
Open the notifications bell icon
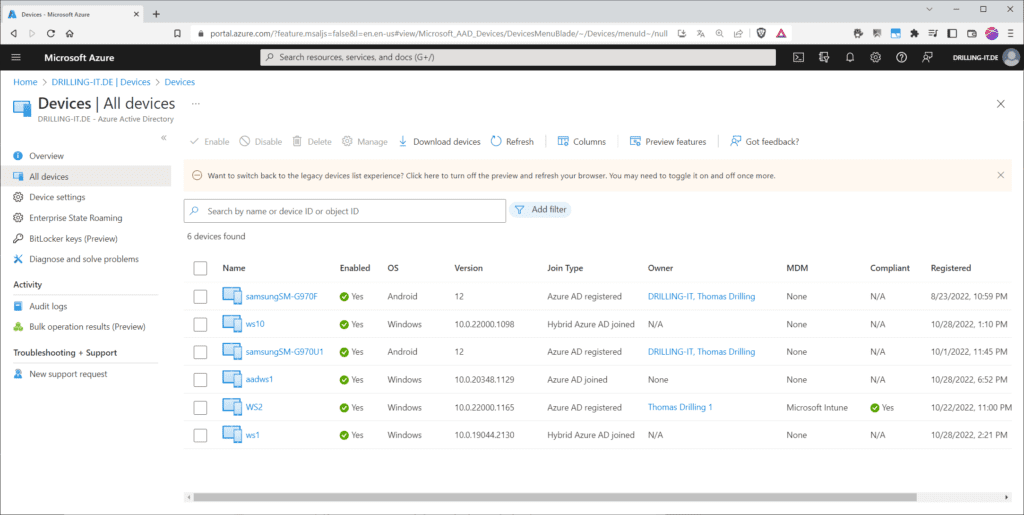click(850, 57)
